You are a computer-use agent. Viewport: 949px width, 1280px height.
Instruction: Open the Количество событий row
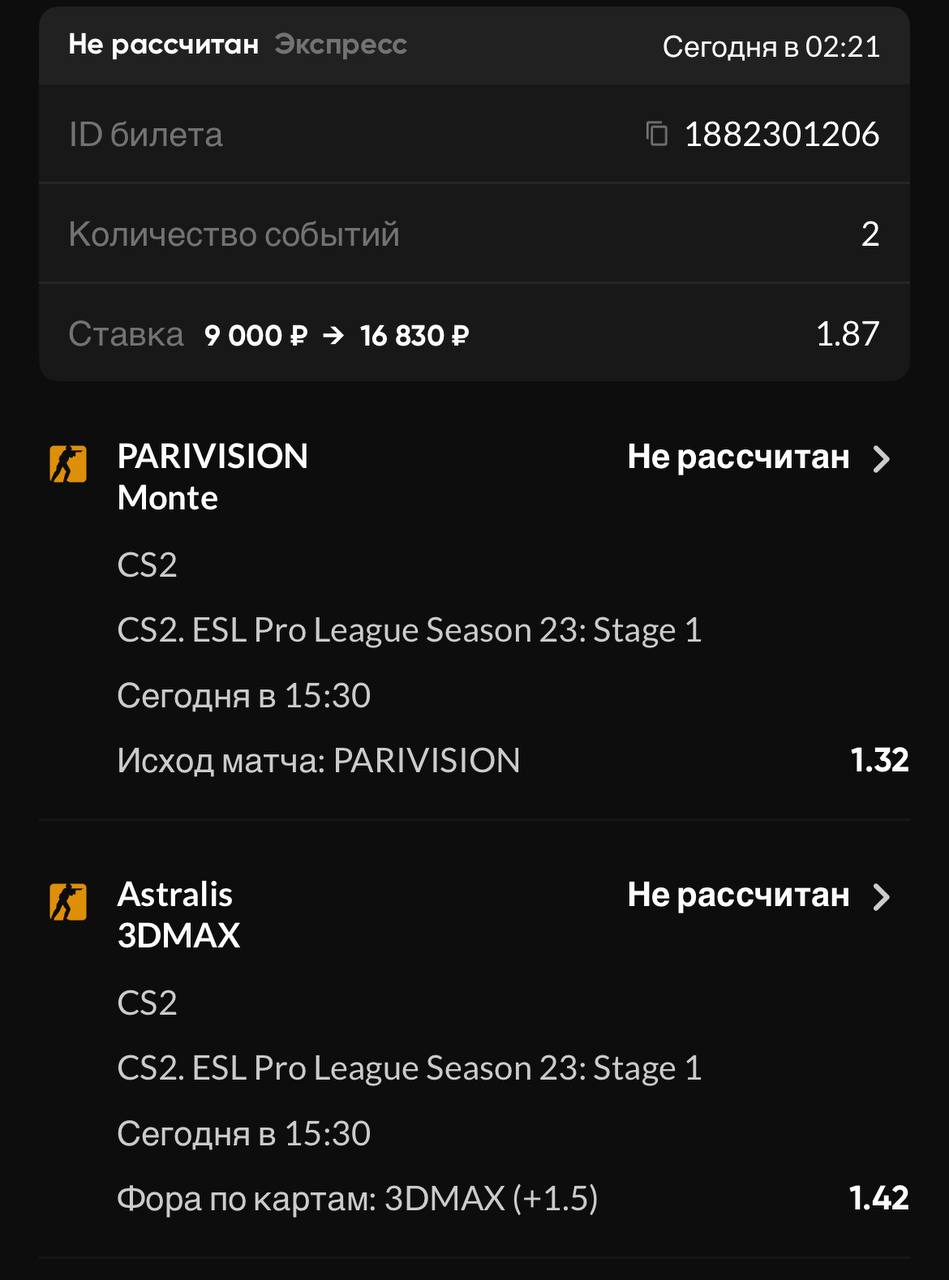pos(474,234)
